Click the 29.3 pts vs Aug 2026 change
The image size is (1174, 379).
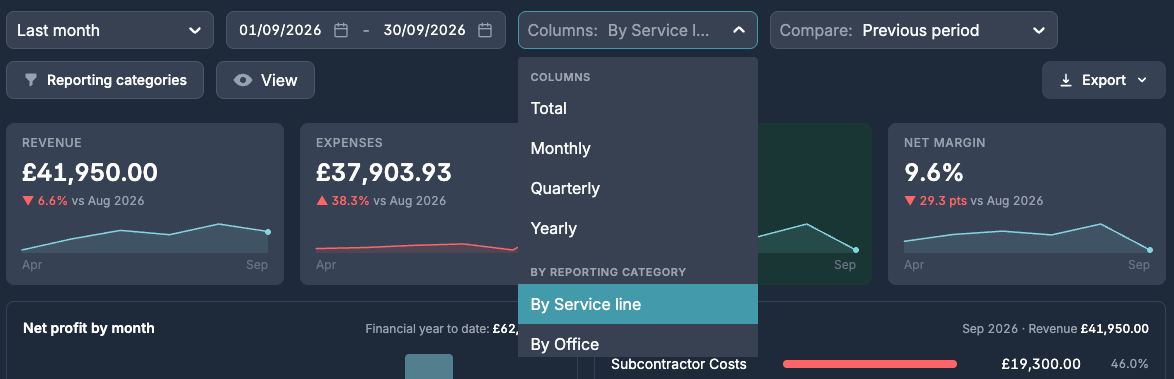pyautogui.click(x=973, y=201)
